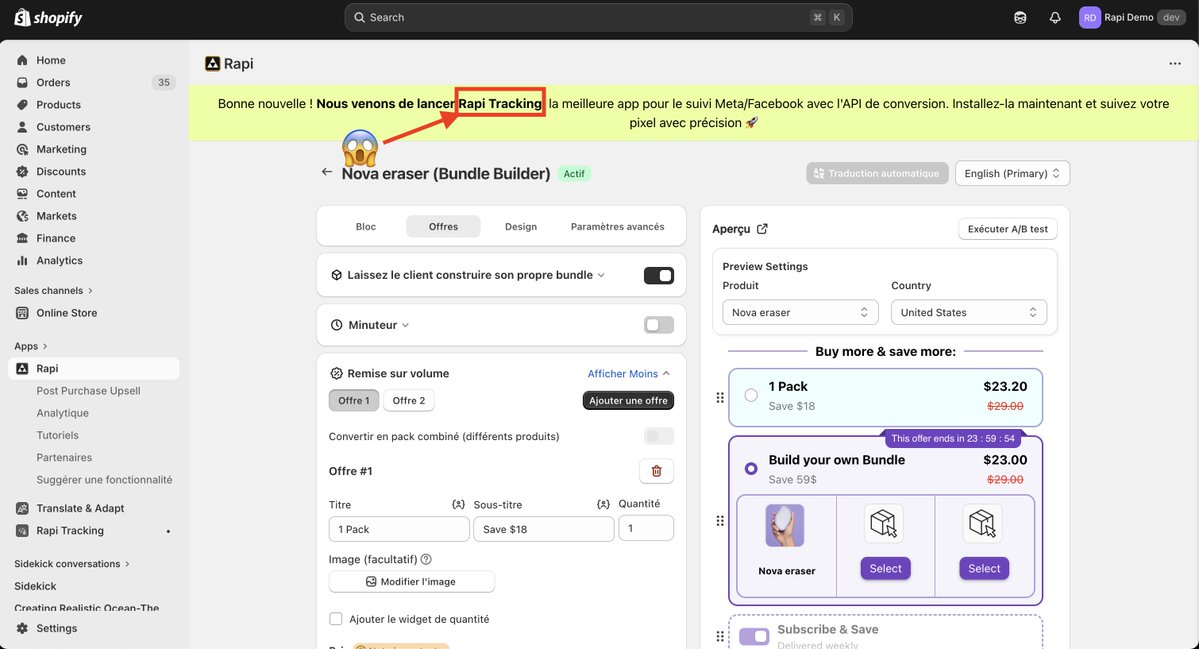Image resolution: width=1199 pixels, height=649 pixels.
Task: Collapse section with Afficher Moins
Action: click(x=629, y=374)
